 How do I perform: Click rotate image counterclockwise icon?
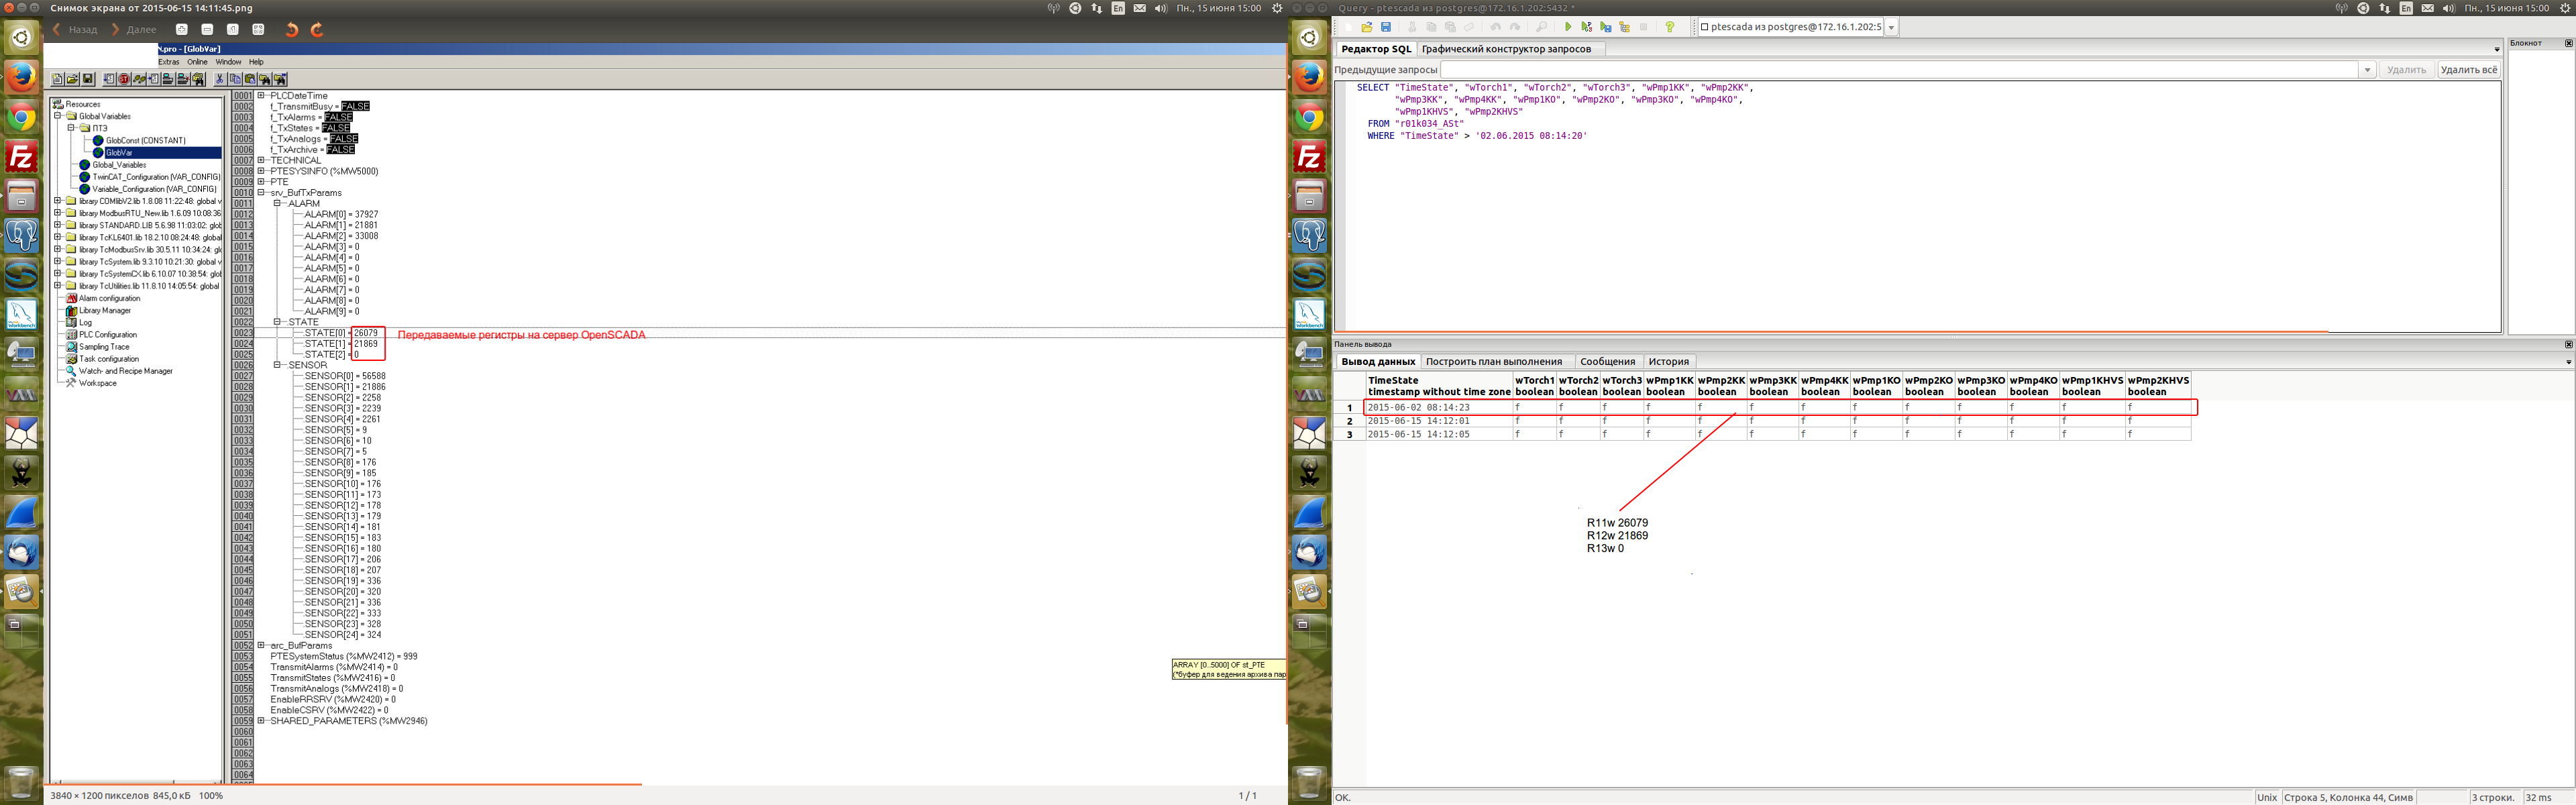click(x=292, y=30)
